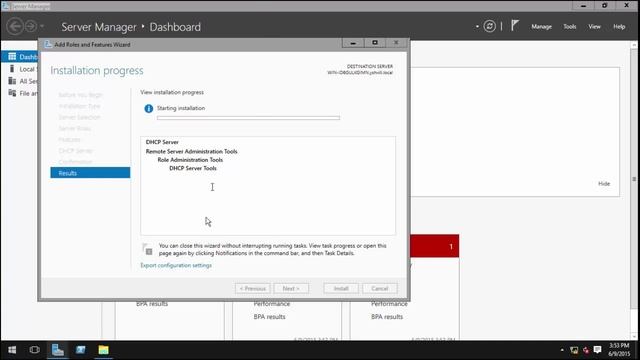Click the blue info icon beside Starting installation
Image resolution: width=640 pixels, height=360 pixels.
(149, 109)
